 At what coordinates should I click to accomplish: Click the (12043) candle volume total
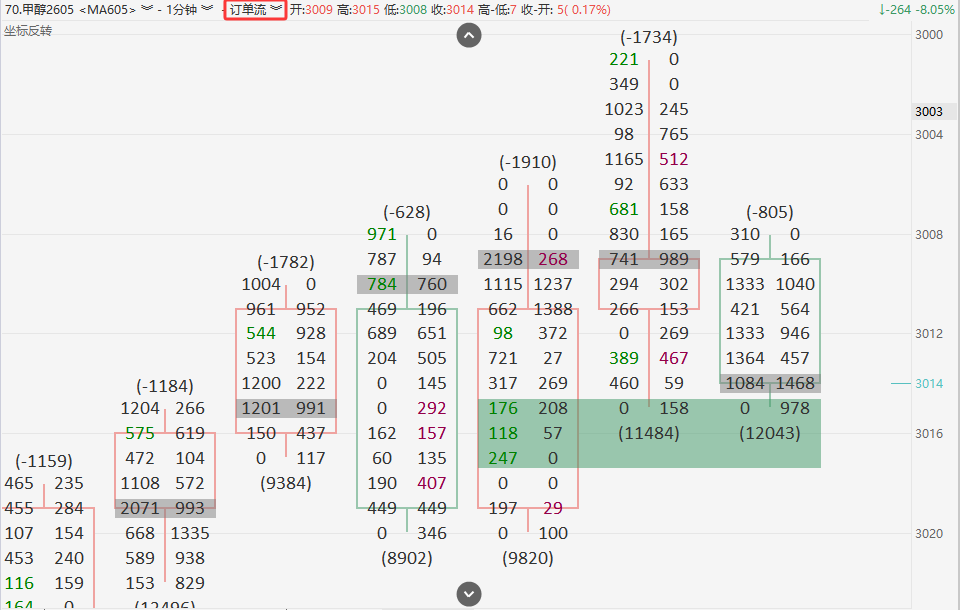coord(769,433)
